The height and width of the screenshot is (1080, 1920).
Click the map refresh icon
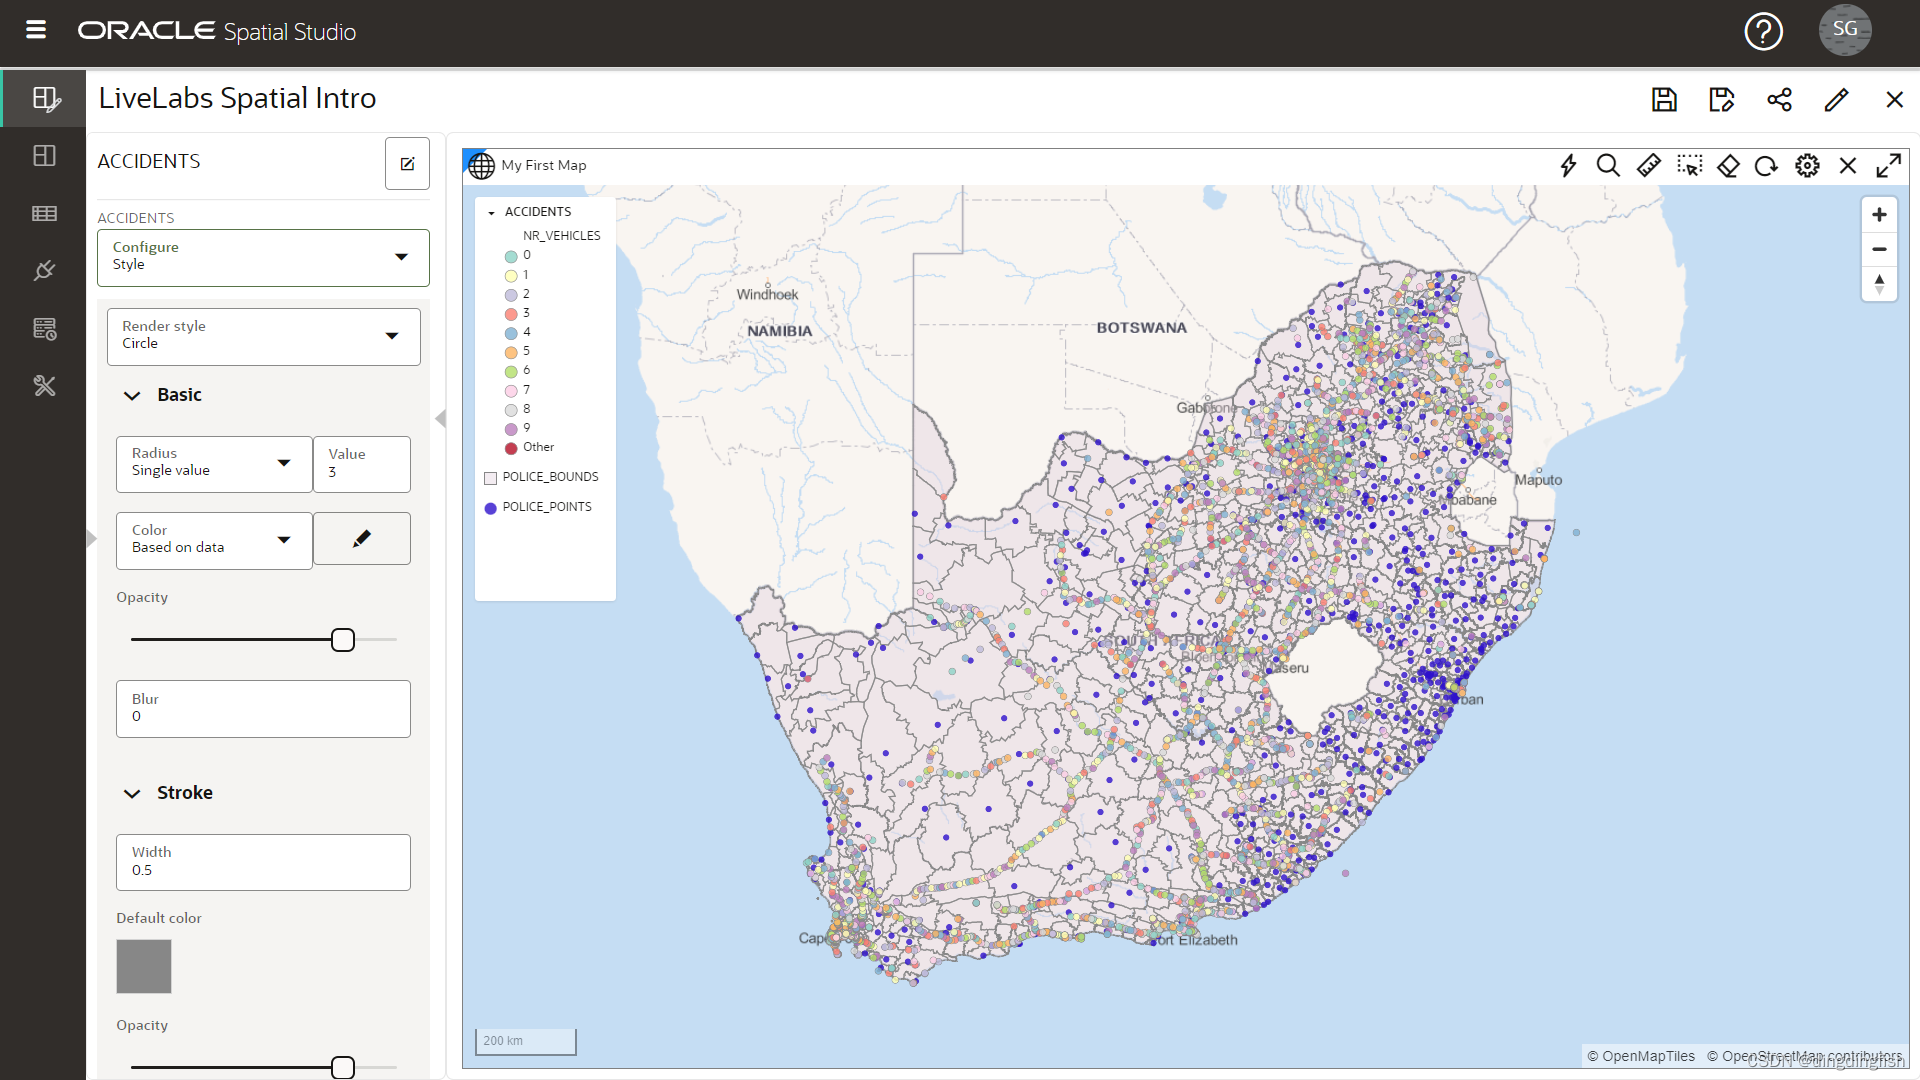tap(1767, 166)
